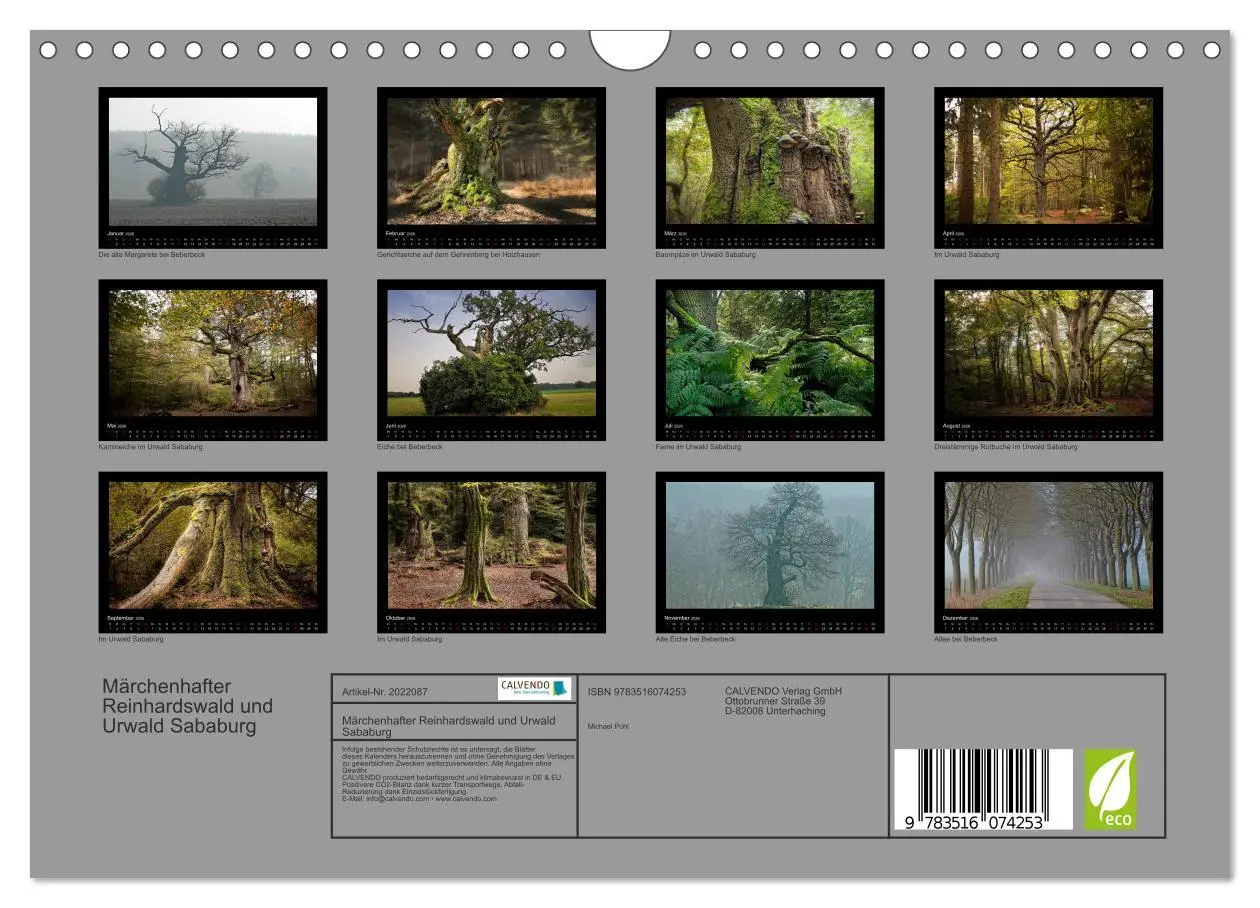
Task: Click caption 'Baumpilze im Urwald Sababurg'
Action: pos(705,255)
